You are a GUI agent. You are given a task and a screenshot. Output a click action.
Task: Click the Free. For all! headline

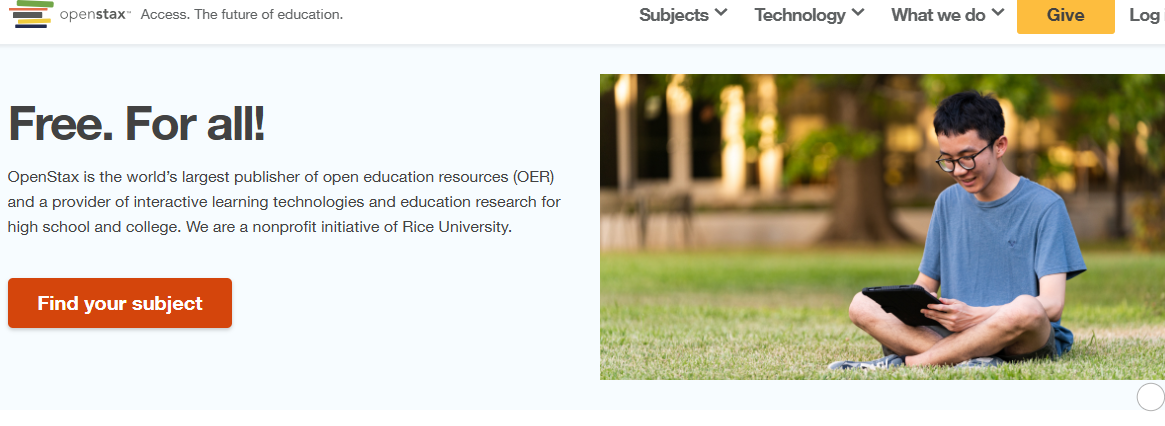pyautogui.click(x=137, y=124)
